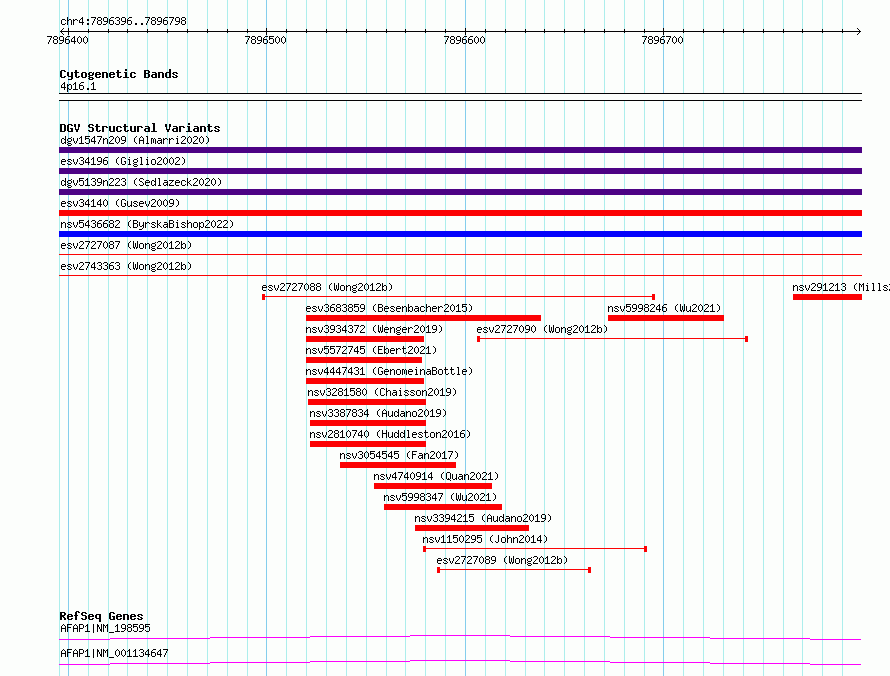This screenshot has width=890, height=676.
Task: Open the AFAP1|NM_198595 gene label
Action: click(105, 628)
